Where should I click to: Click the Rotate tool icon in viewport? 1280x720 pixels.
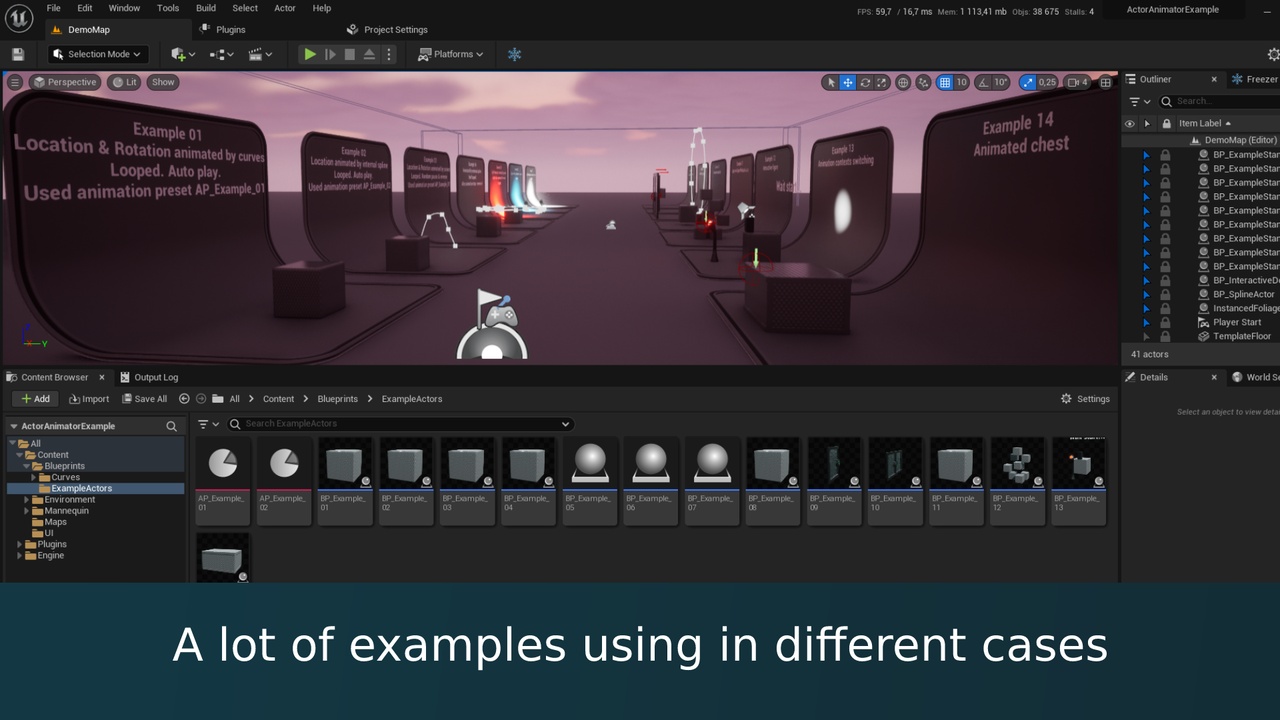865,82
